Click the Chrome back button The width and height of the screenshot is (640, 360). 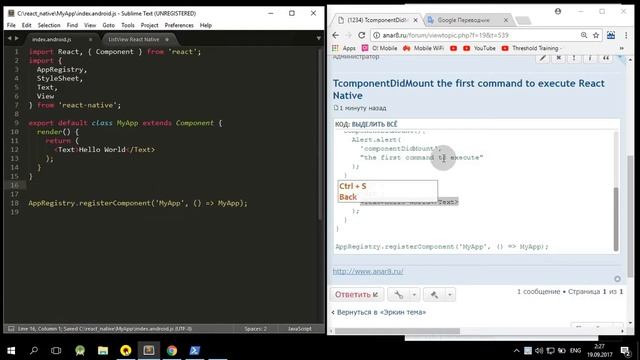[336, 36]
